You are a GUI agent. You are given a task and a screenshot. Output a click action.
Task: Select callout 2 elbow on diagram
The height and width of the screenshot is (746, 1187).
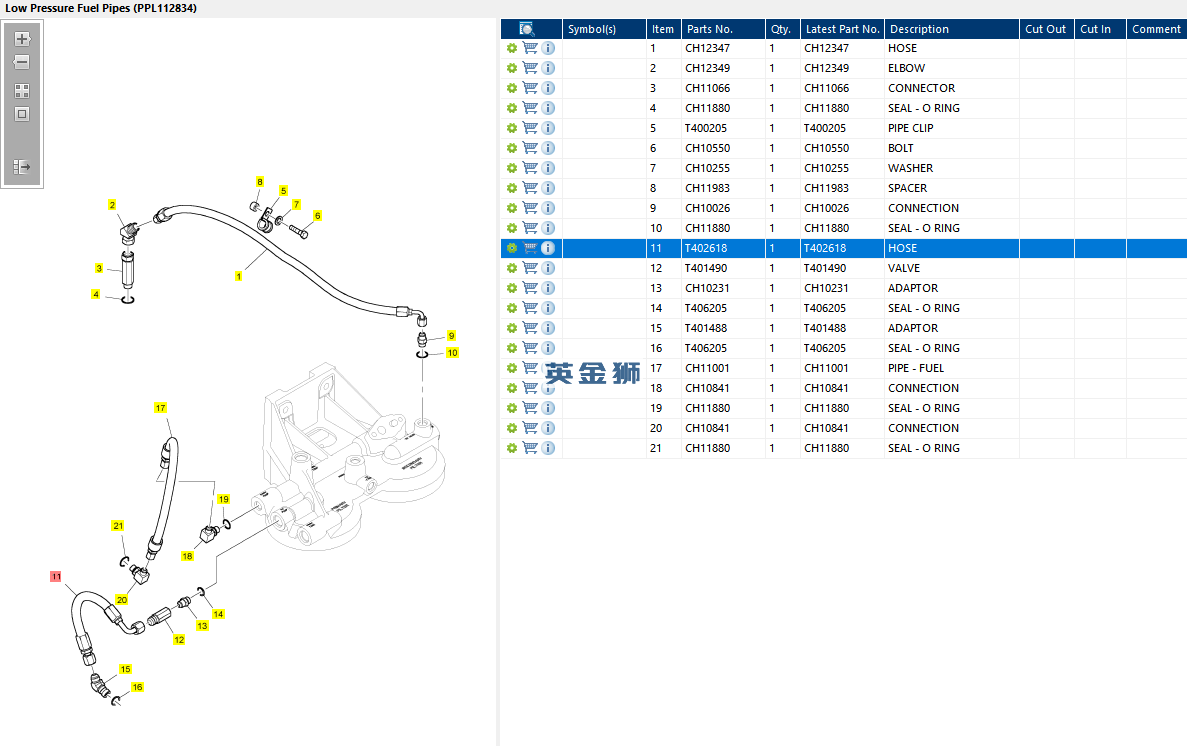pos(112,204)
